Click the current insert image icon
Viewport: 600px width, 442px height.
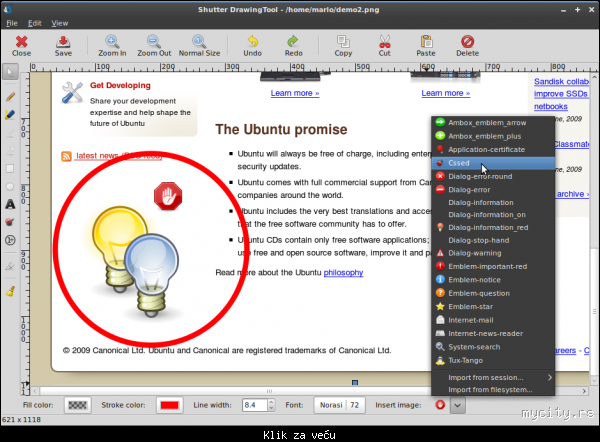(440, 404)
